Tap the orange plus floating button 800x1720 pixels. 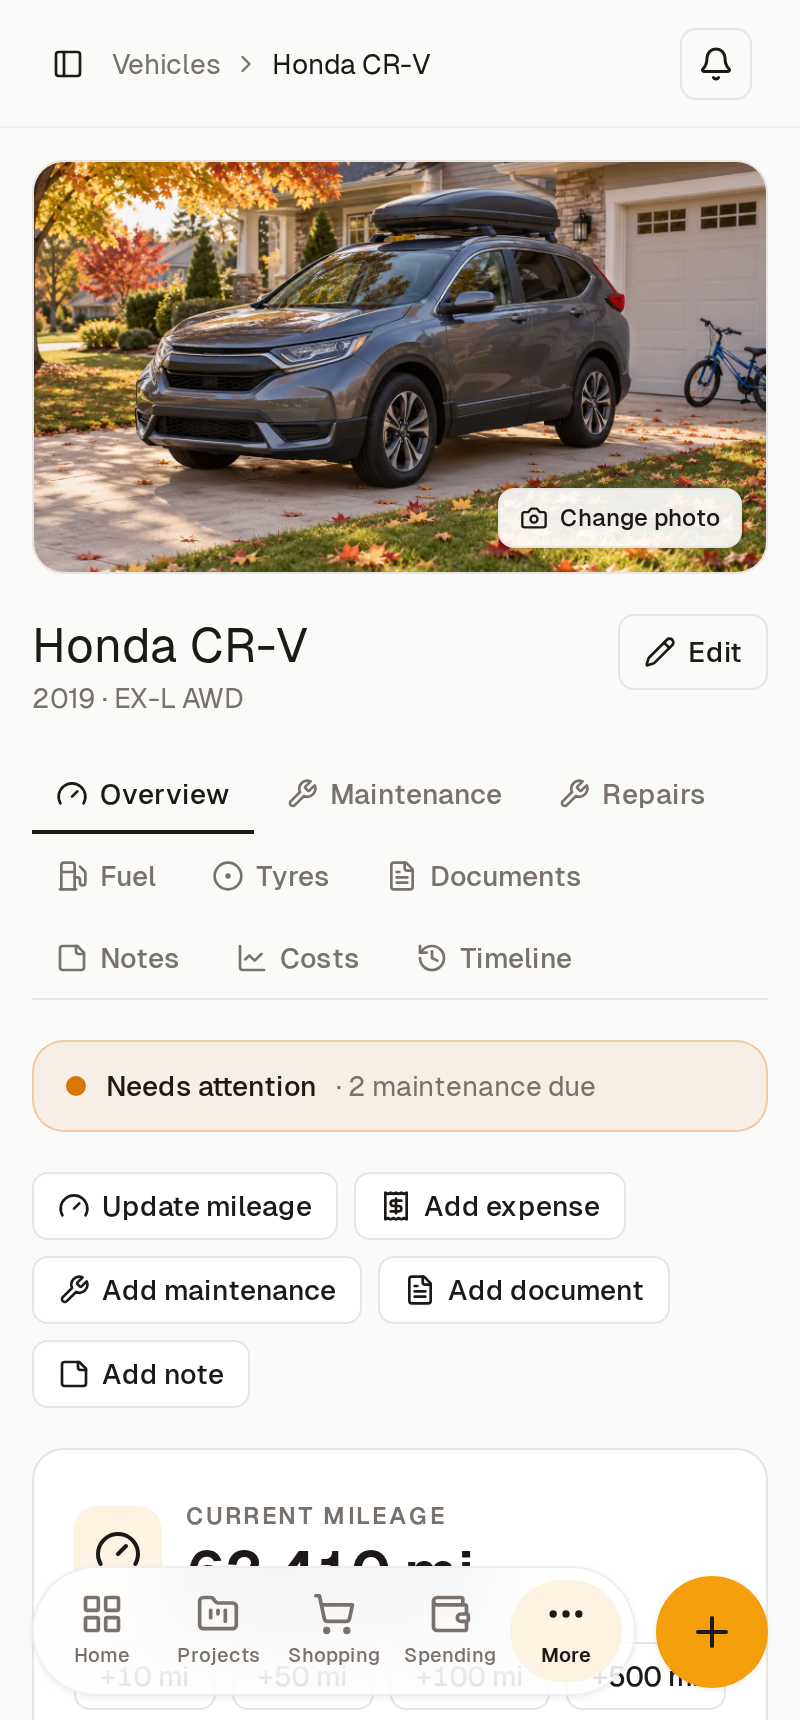(712, 1632)
